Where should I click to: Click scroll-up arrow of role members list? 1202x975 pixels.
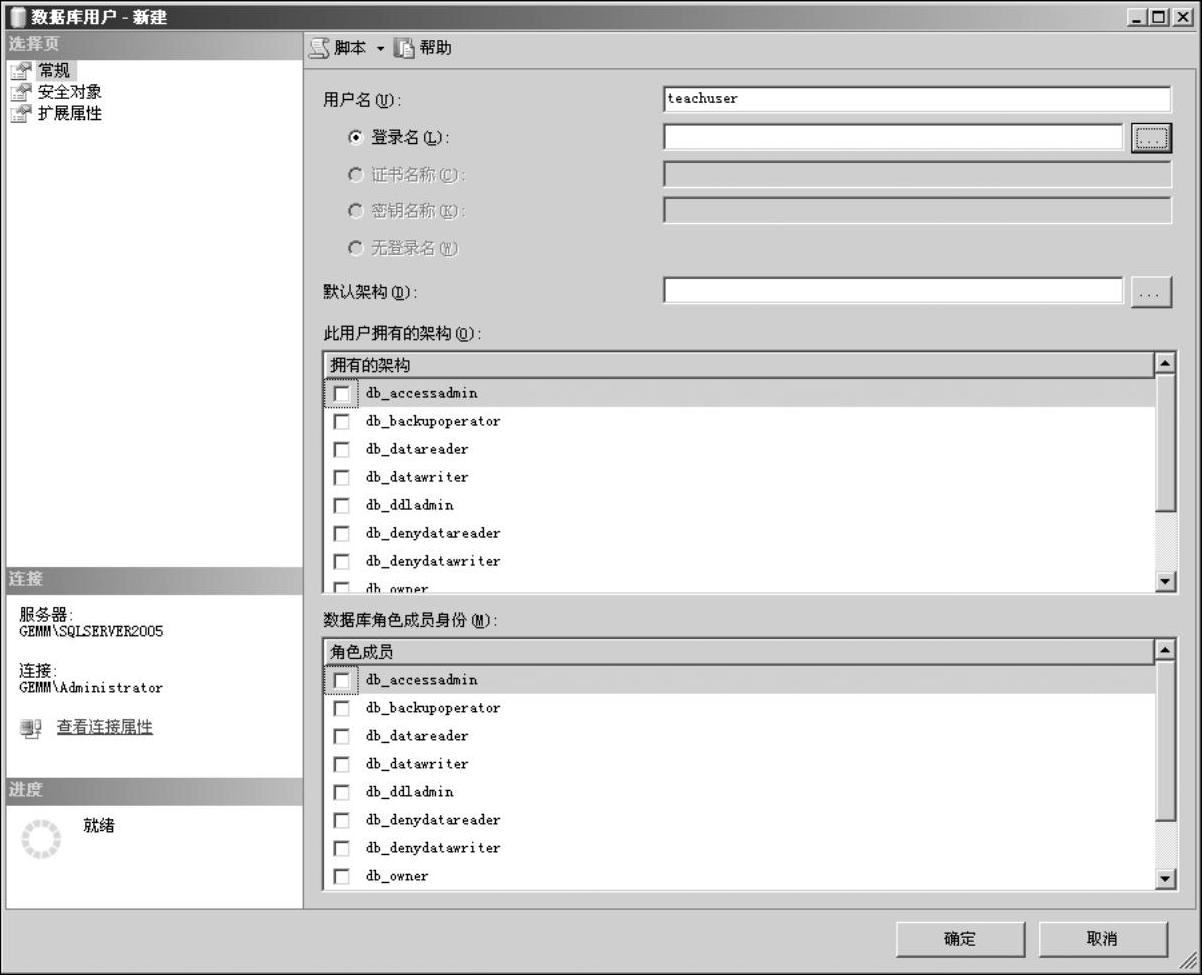point(1165,651)
